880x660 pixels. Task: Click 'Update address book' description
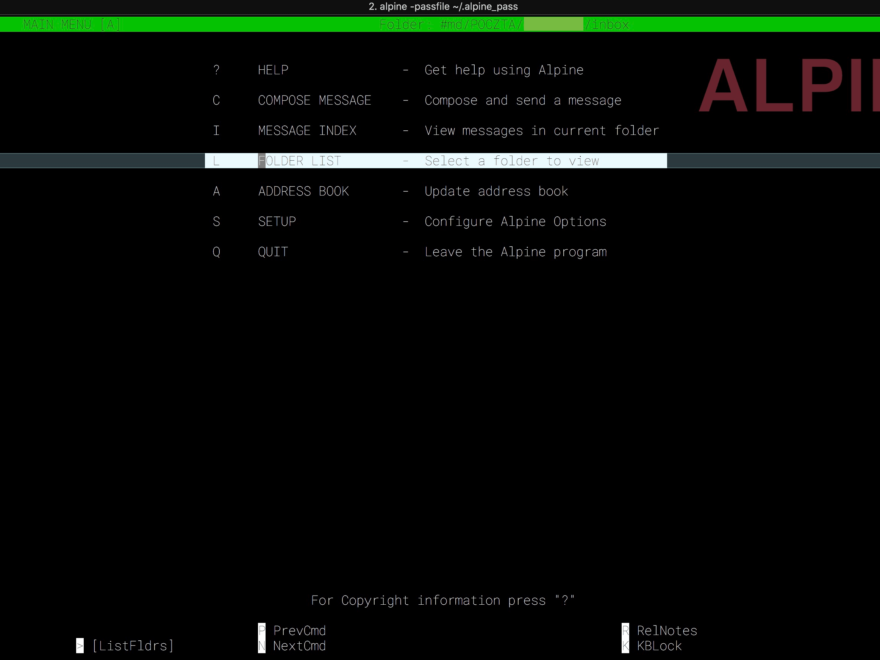[496, 191]
